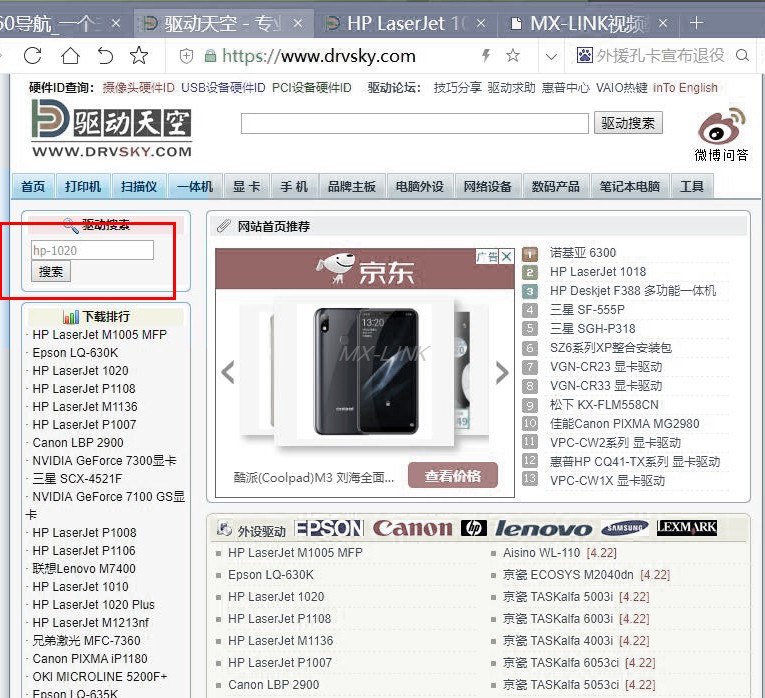The width and height of the screenshot is (765, 698).
Task: Open the 打印机 navigation tab
Action: [83, 186]
